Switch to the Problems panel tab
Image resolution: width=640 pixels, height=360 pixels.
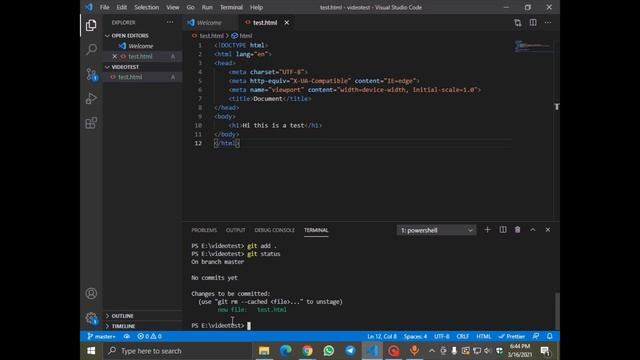tap(204, 230)
